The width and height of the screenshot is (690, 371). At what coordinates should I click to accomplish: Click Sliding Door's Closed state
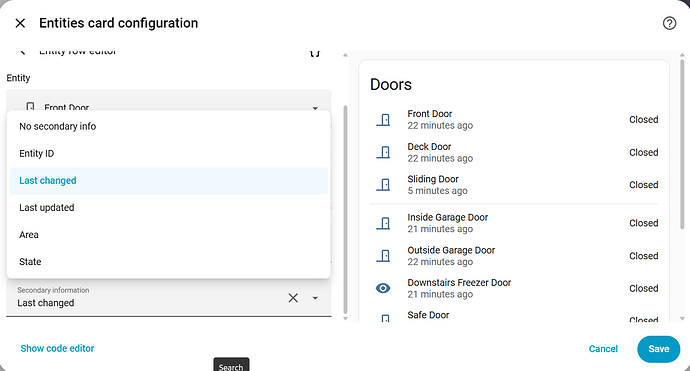click(x=643, y=185)
